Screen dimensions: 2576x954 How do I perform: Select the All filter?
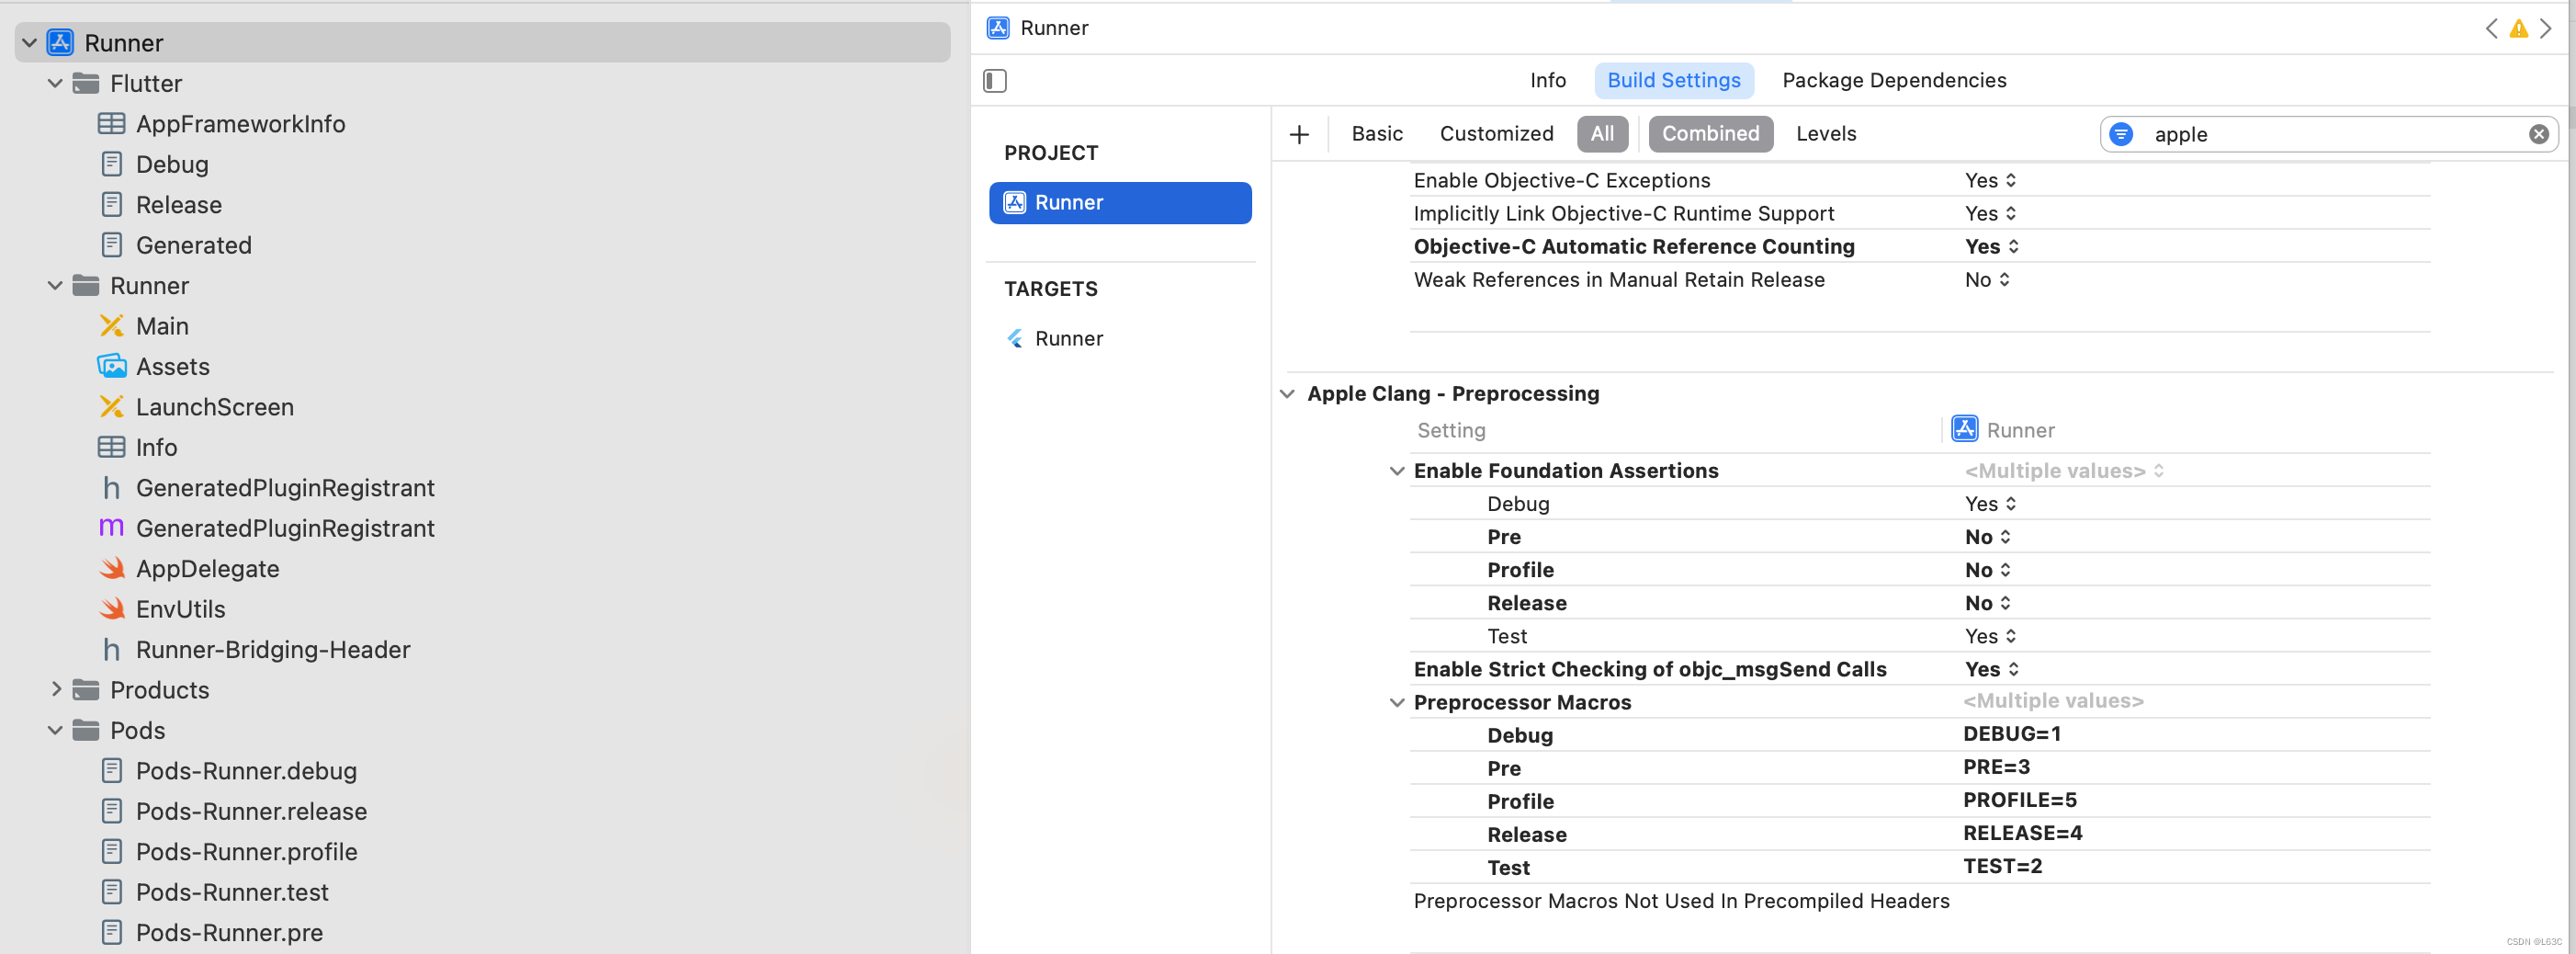pyautogui.click(x=1602, y=134)
